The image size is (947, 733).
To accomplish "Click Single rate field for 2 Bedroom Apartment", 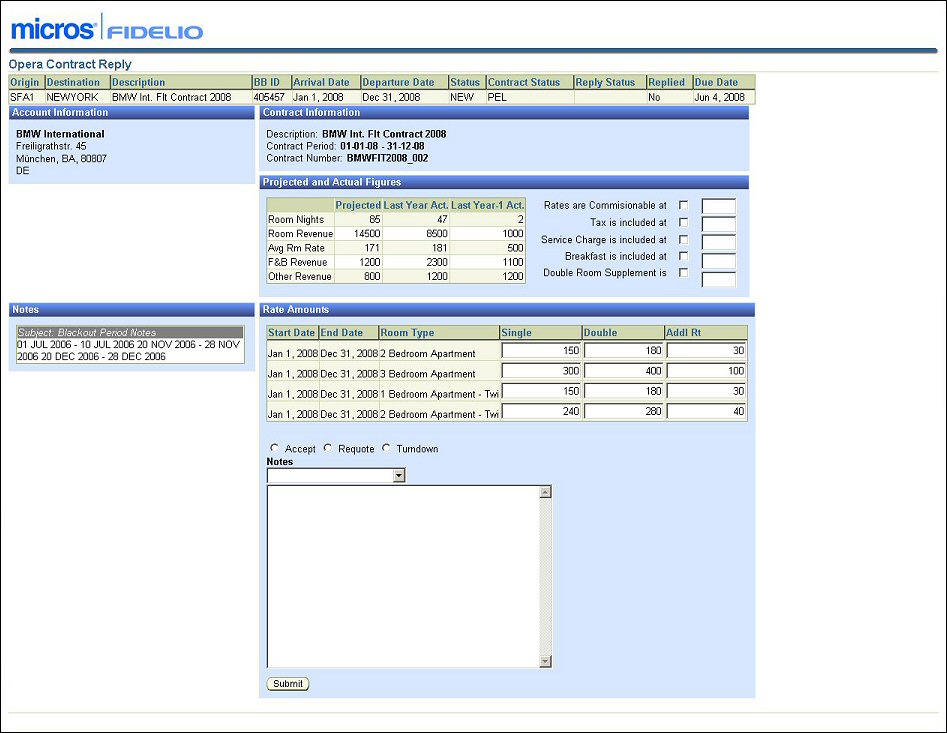I will (541, 351).
